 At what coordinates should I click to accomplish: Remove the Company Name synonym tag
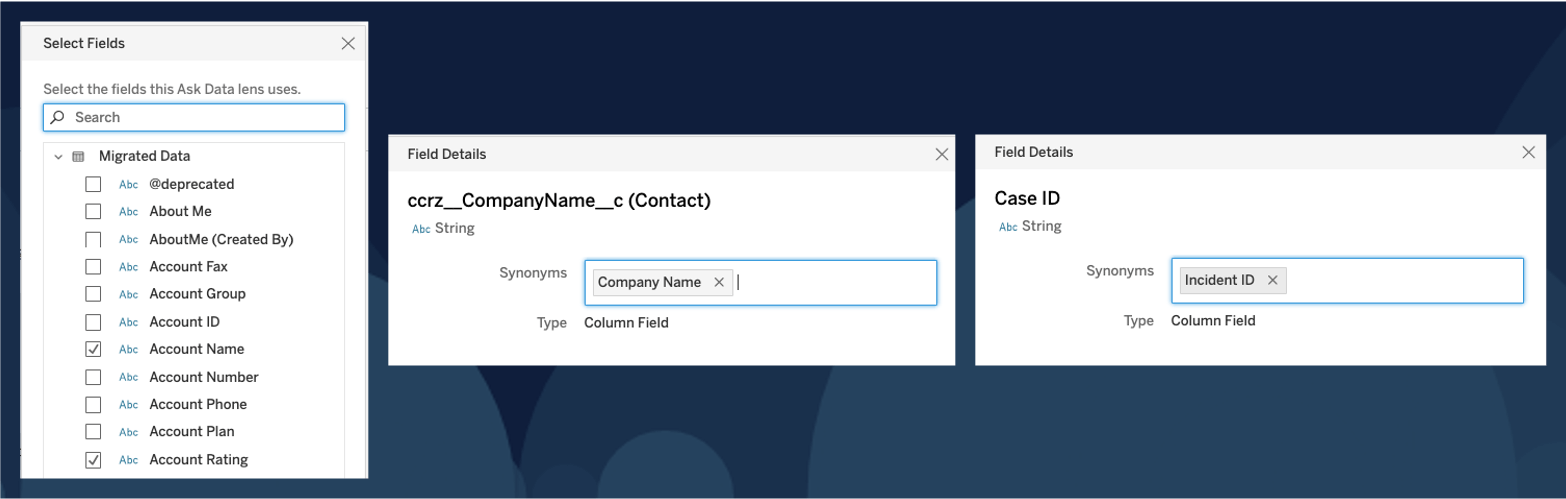719,282
